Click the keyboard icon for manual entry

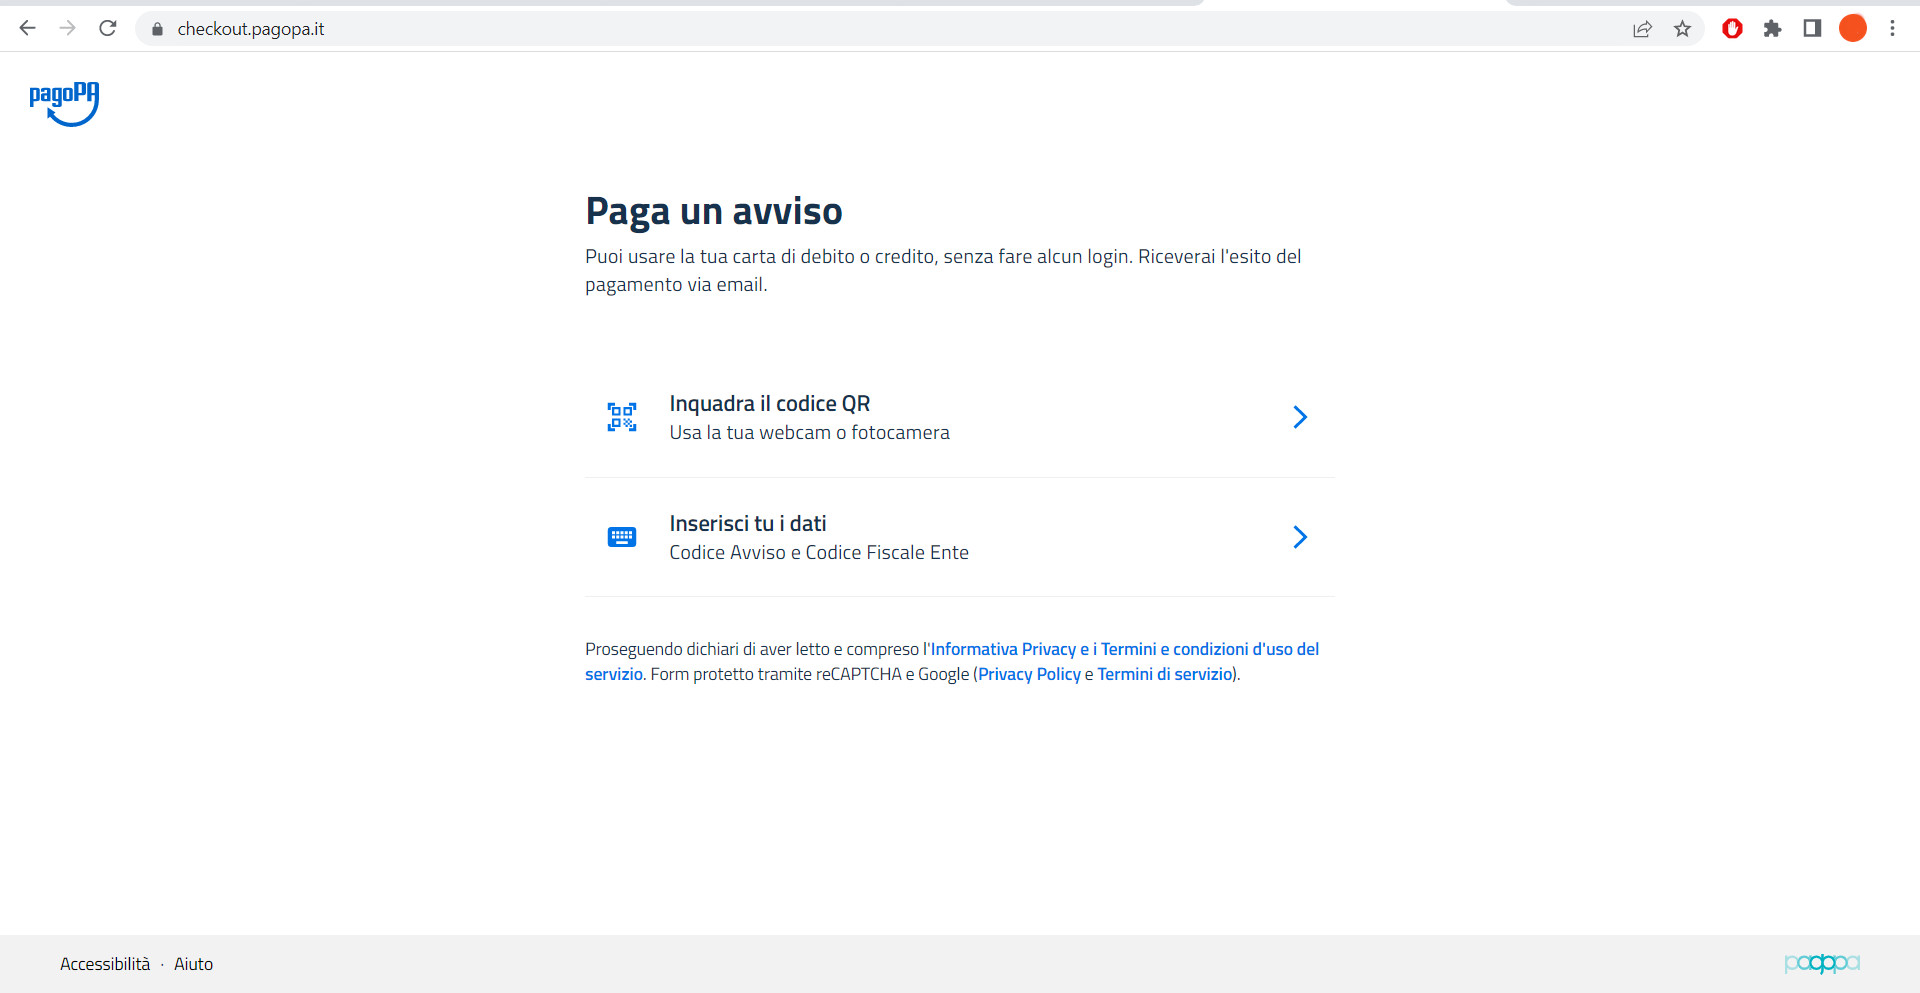coord(621,537)
